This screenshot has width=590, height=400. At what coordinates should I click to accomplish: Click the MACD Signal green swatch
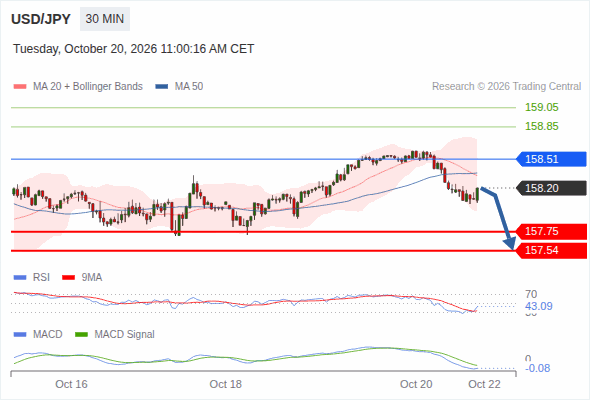(81, 335)
